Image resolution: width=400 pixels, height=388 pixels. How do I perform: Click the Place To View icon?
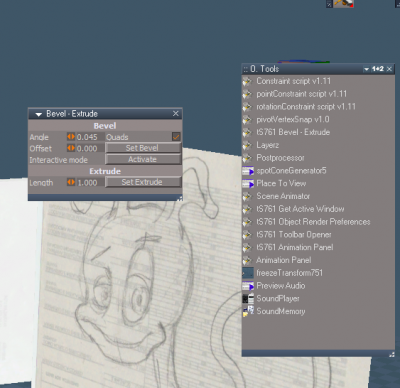(x=248, y=184)
